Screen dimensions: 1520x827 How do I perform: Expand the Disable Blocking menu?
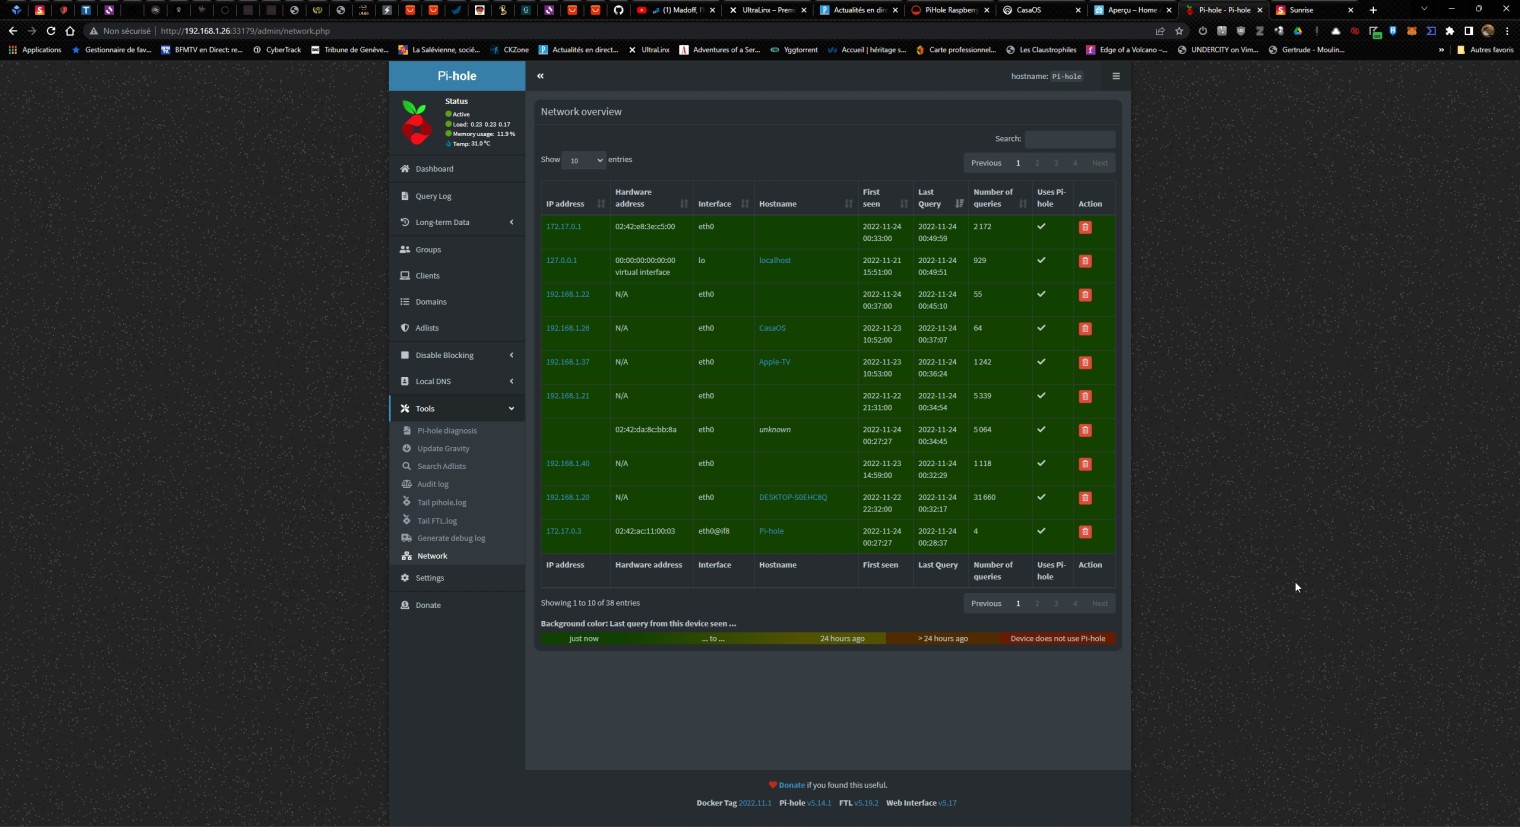457,355
